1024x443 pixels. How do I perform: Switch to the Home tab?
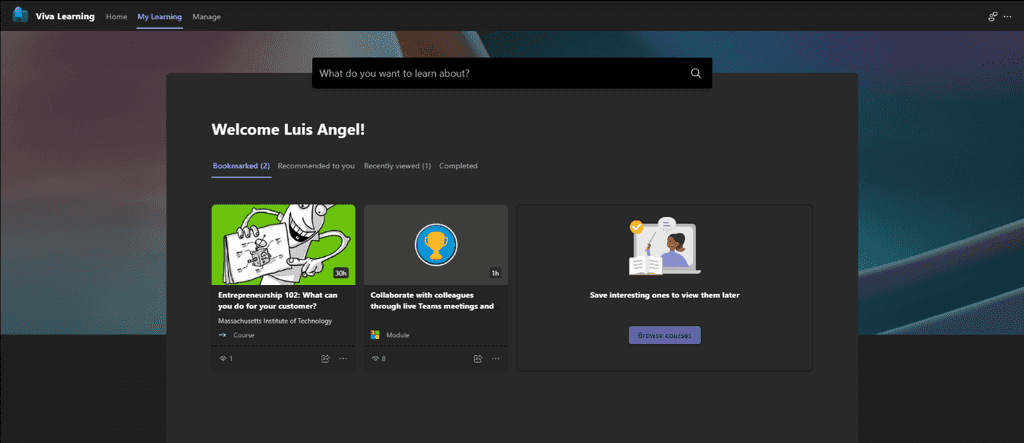click(x=116, y=16)
